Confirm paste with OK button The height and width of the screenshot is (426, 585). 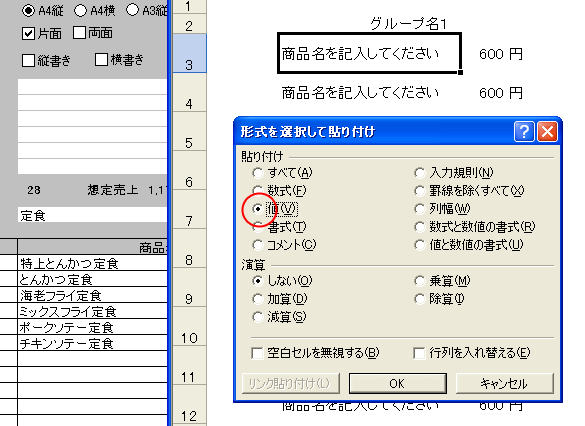tap(398, 383)
